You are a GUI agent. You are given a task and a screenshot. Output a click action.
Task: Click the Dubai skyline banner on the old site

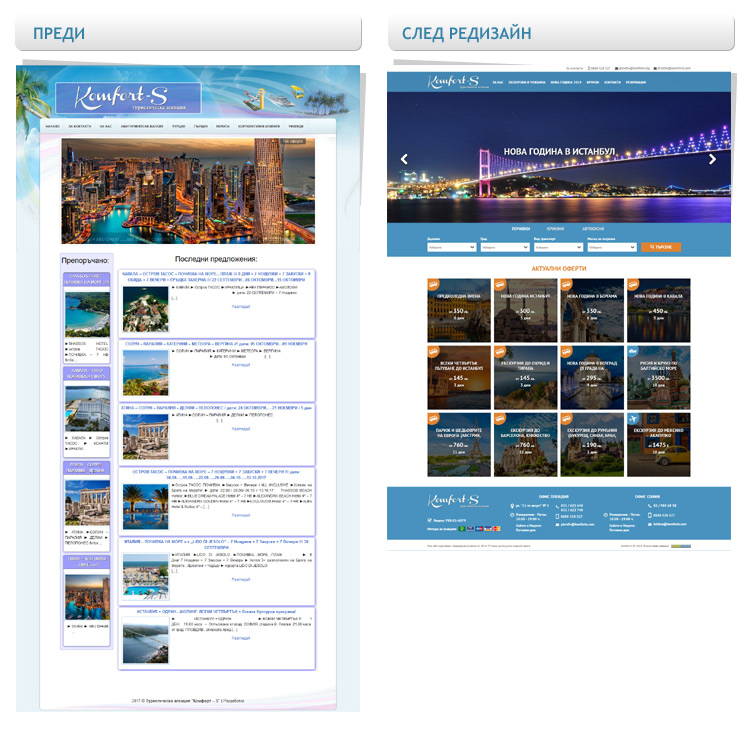188,191
